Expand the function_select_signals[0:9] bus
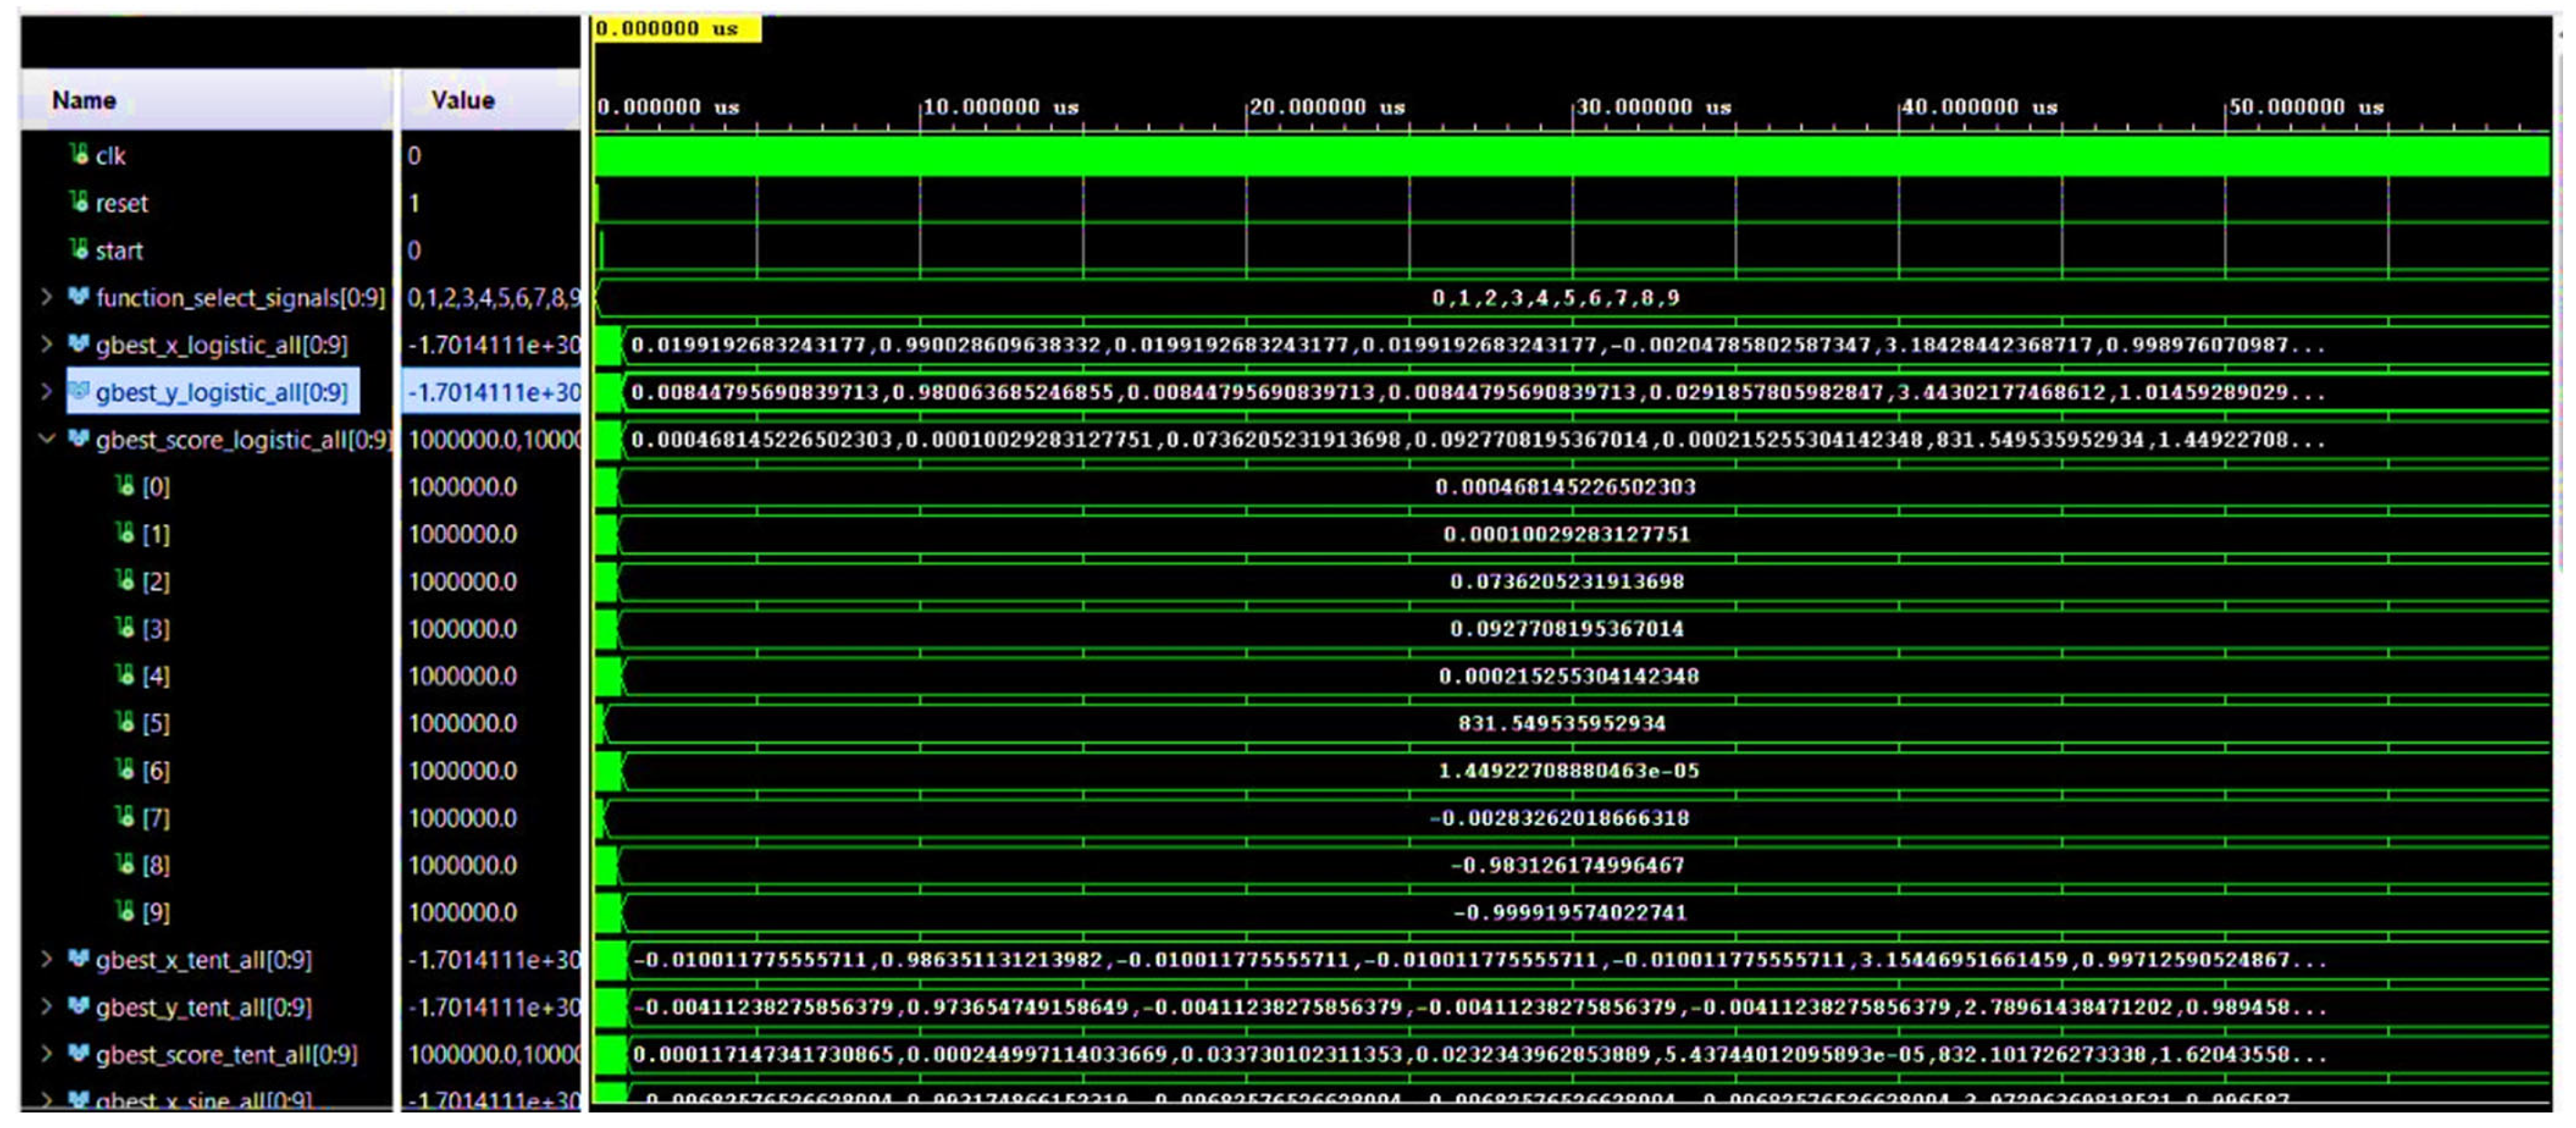2576x1128 pixels. [x=46, y=297]
